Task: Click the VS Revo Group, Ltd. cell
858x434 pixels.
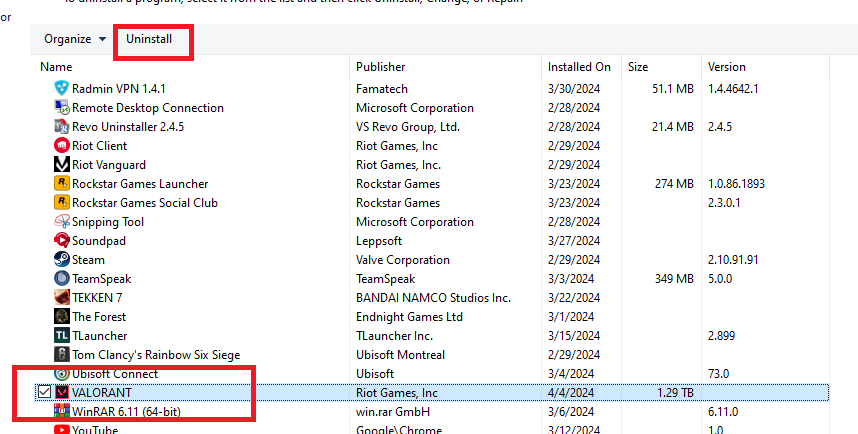Action: [408, 127]
